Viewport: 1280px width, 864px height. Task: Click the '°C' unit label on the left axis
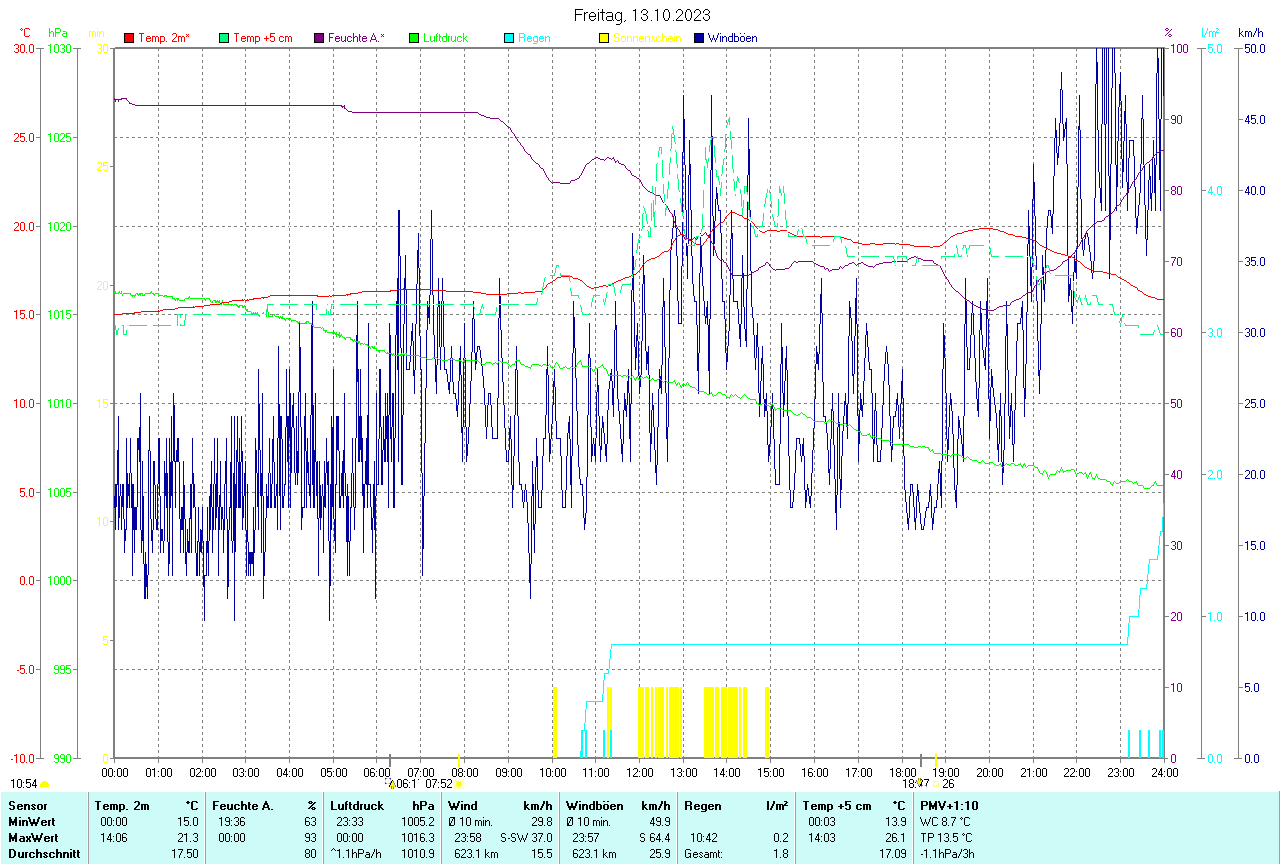point(25,33)
